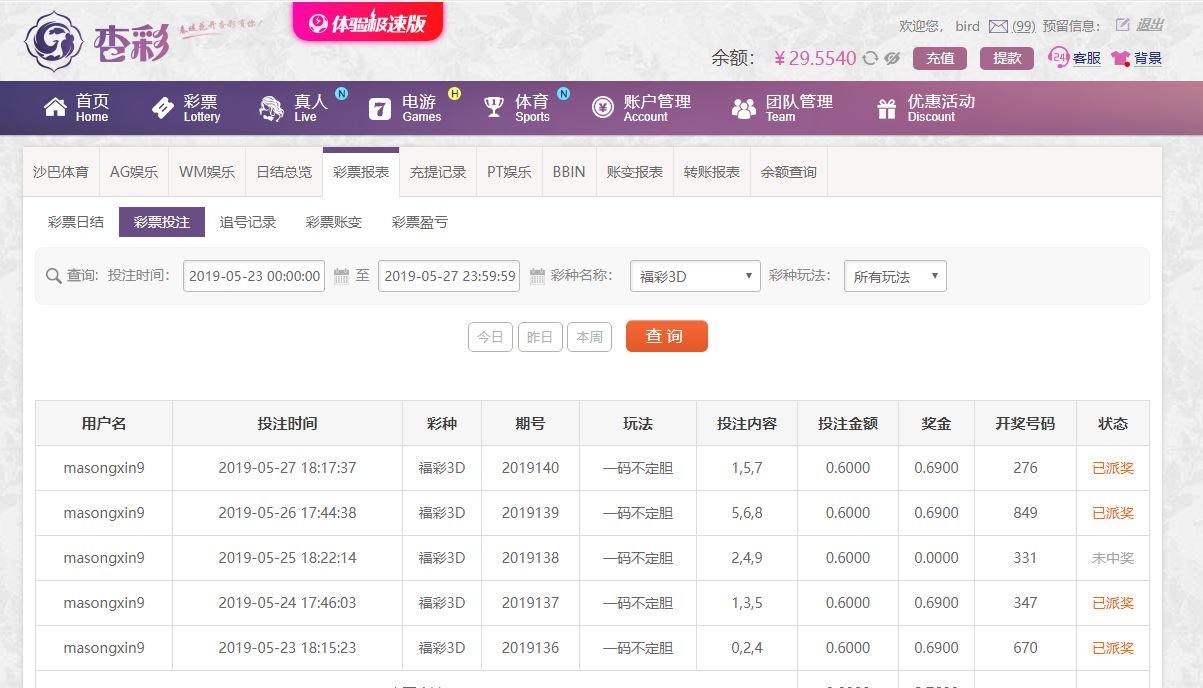Click the end time field 2019-05-27 23:59:59
The height and width of the screenshot is (688, 1203).
(x=449, y=276)
